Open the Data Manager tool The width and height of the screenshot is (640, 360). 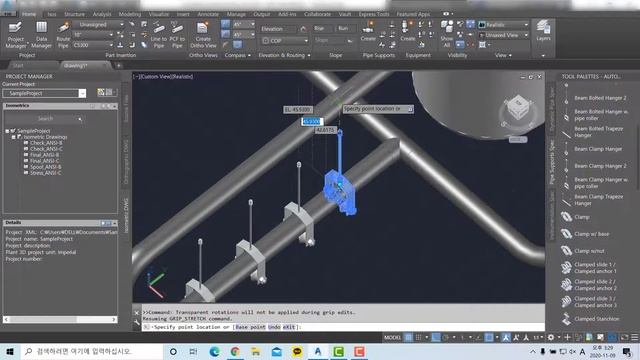tap(41, 34)
